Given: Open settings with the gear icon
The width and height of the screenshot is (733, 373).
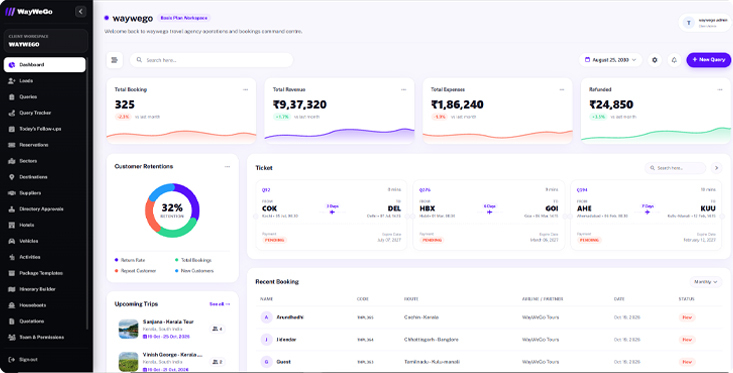Looking at the screenshot, I should pos(654,60).
